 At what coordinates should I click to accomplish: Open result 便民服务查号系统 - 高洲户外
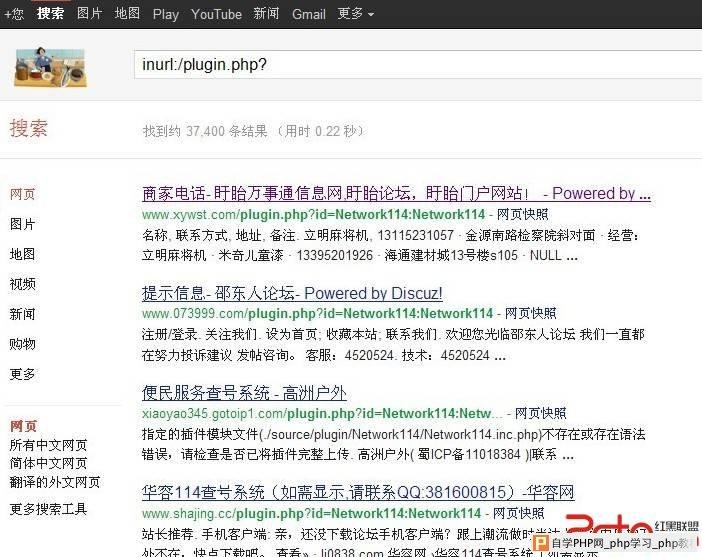244,393
